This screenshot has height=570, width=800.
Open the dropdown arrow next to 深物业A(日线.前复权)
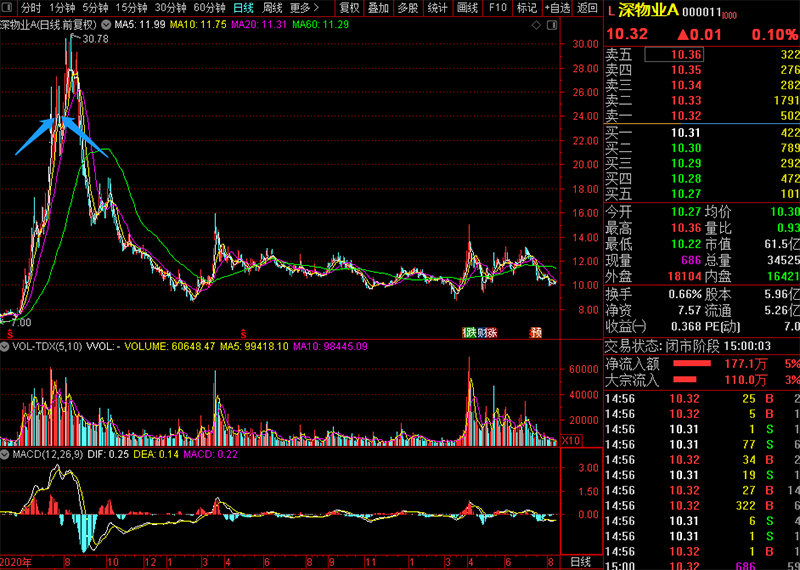[105, 24]
